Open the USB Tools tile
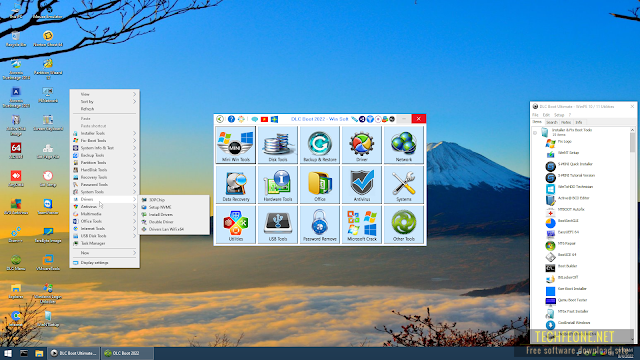The height and width of the screenshot is (360, 640). tap(278, 224)
